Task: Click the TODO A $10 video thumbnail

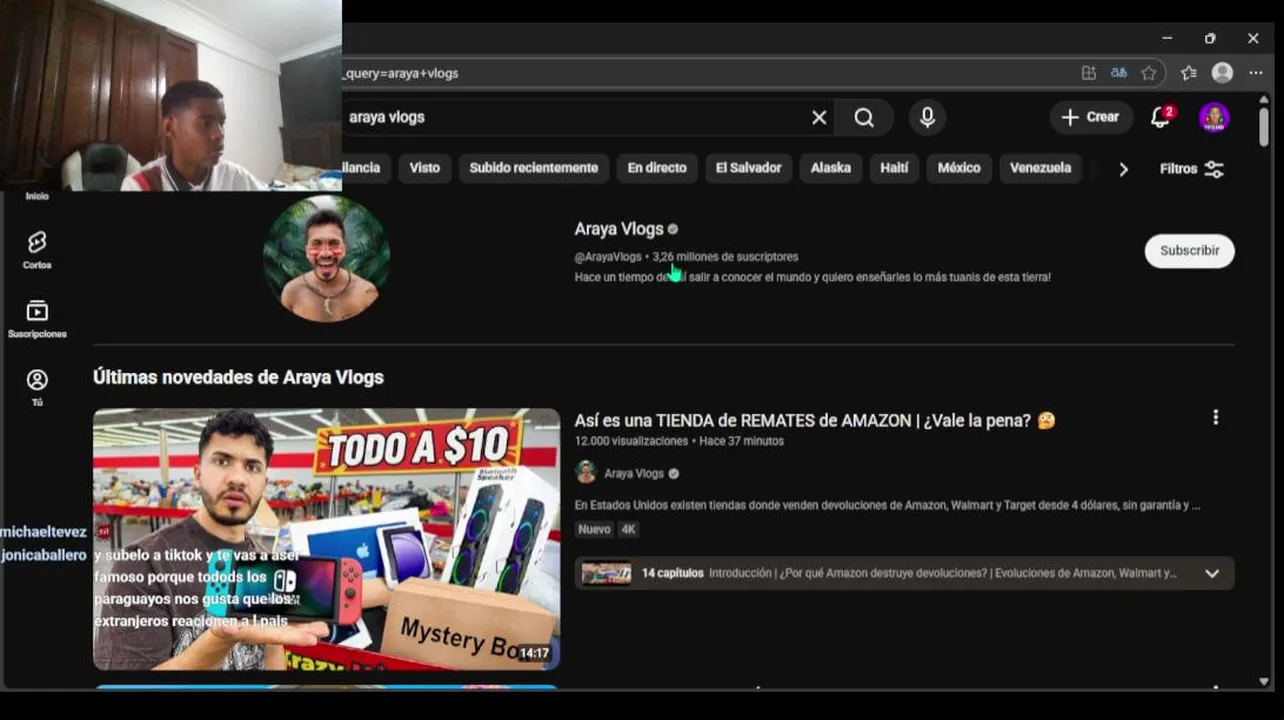Action: click(326, 539)
